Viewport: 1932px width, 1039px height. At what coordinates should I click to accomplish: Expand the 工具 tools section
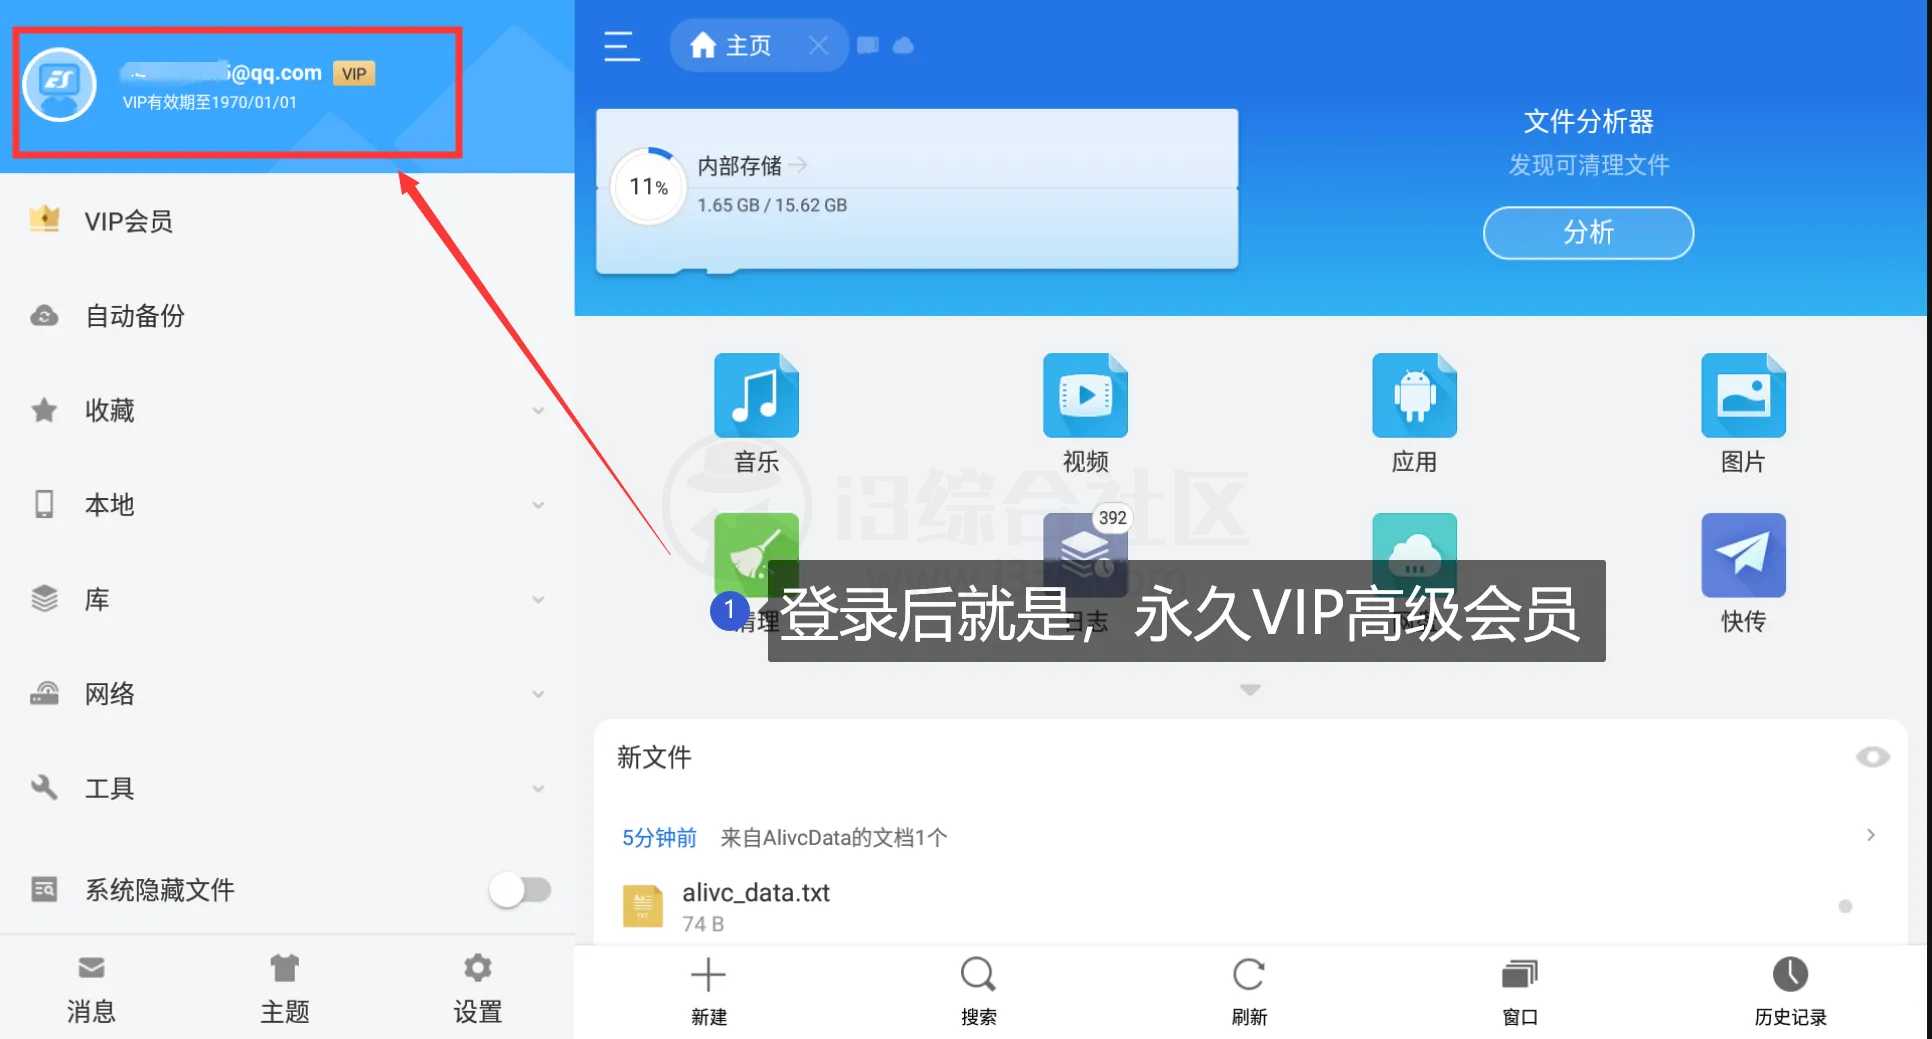coord(538,789)
